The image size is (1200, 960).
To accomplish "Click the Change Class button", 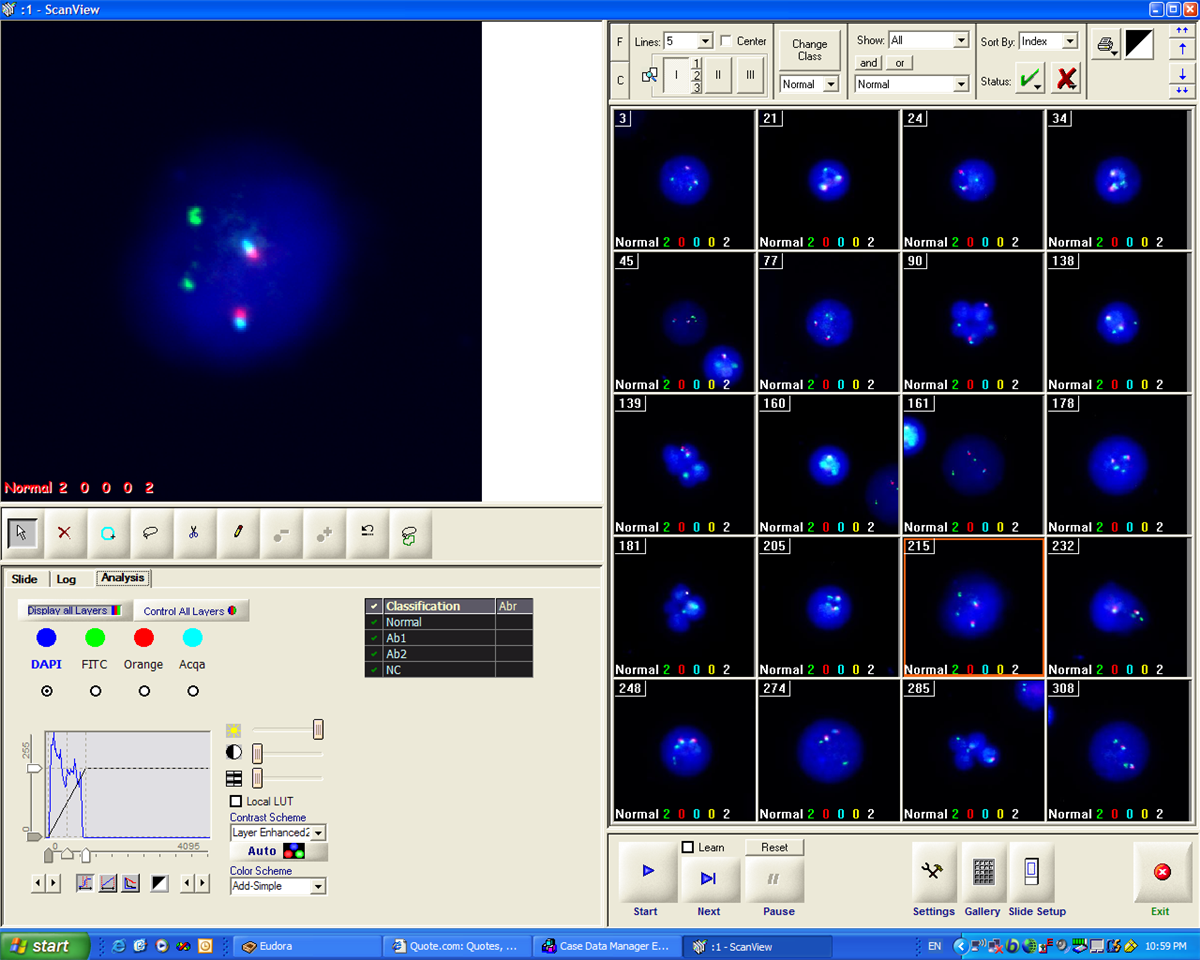I will [810, 49].
